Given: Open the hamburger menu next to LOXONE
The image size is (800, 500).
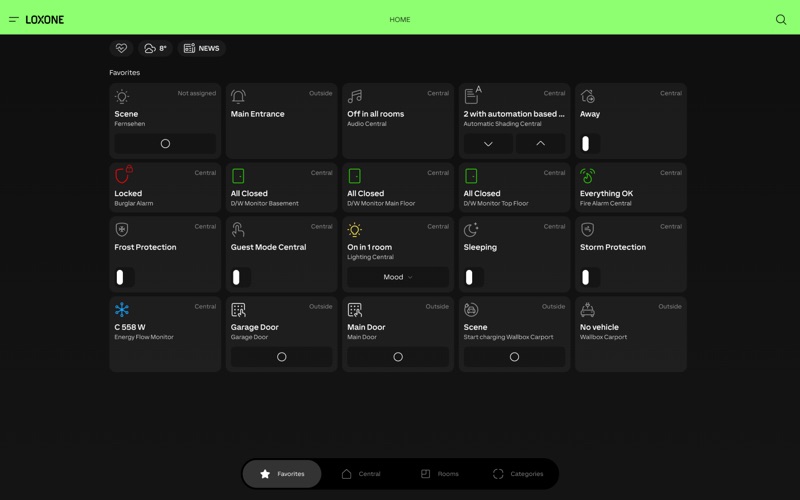Looking at the screenshot, I should tap(14, 19).
